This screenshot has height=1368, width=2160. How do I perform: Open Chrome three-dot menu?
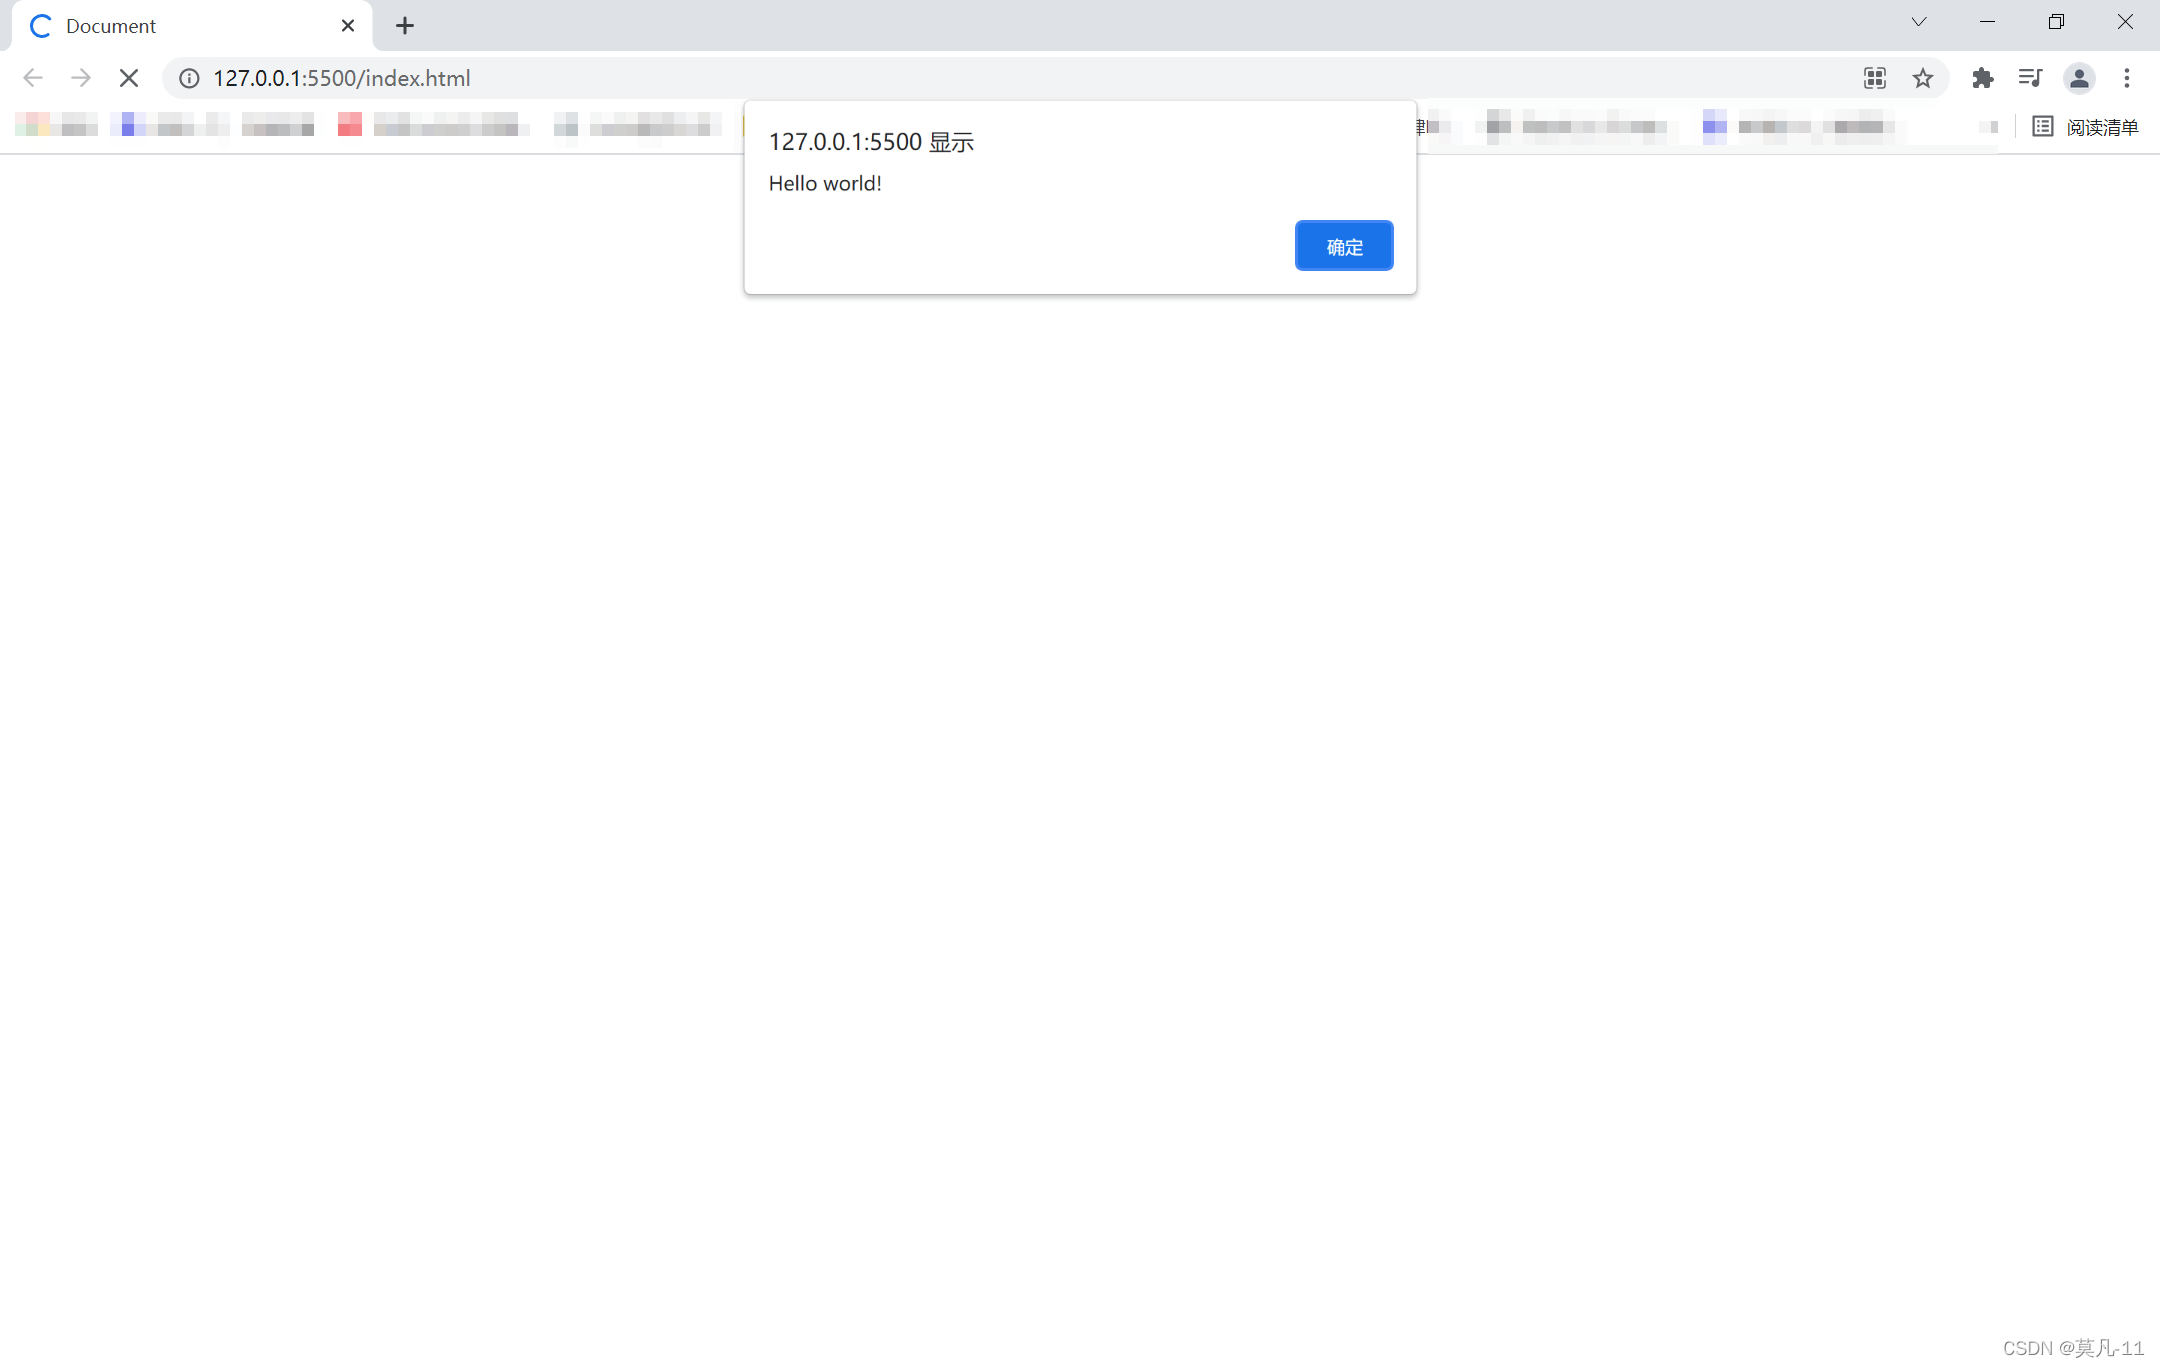tap(2127, 78)
